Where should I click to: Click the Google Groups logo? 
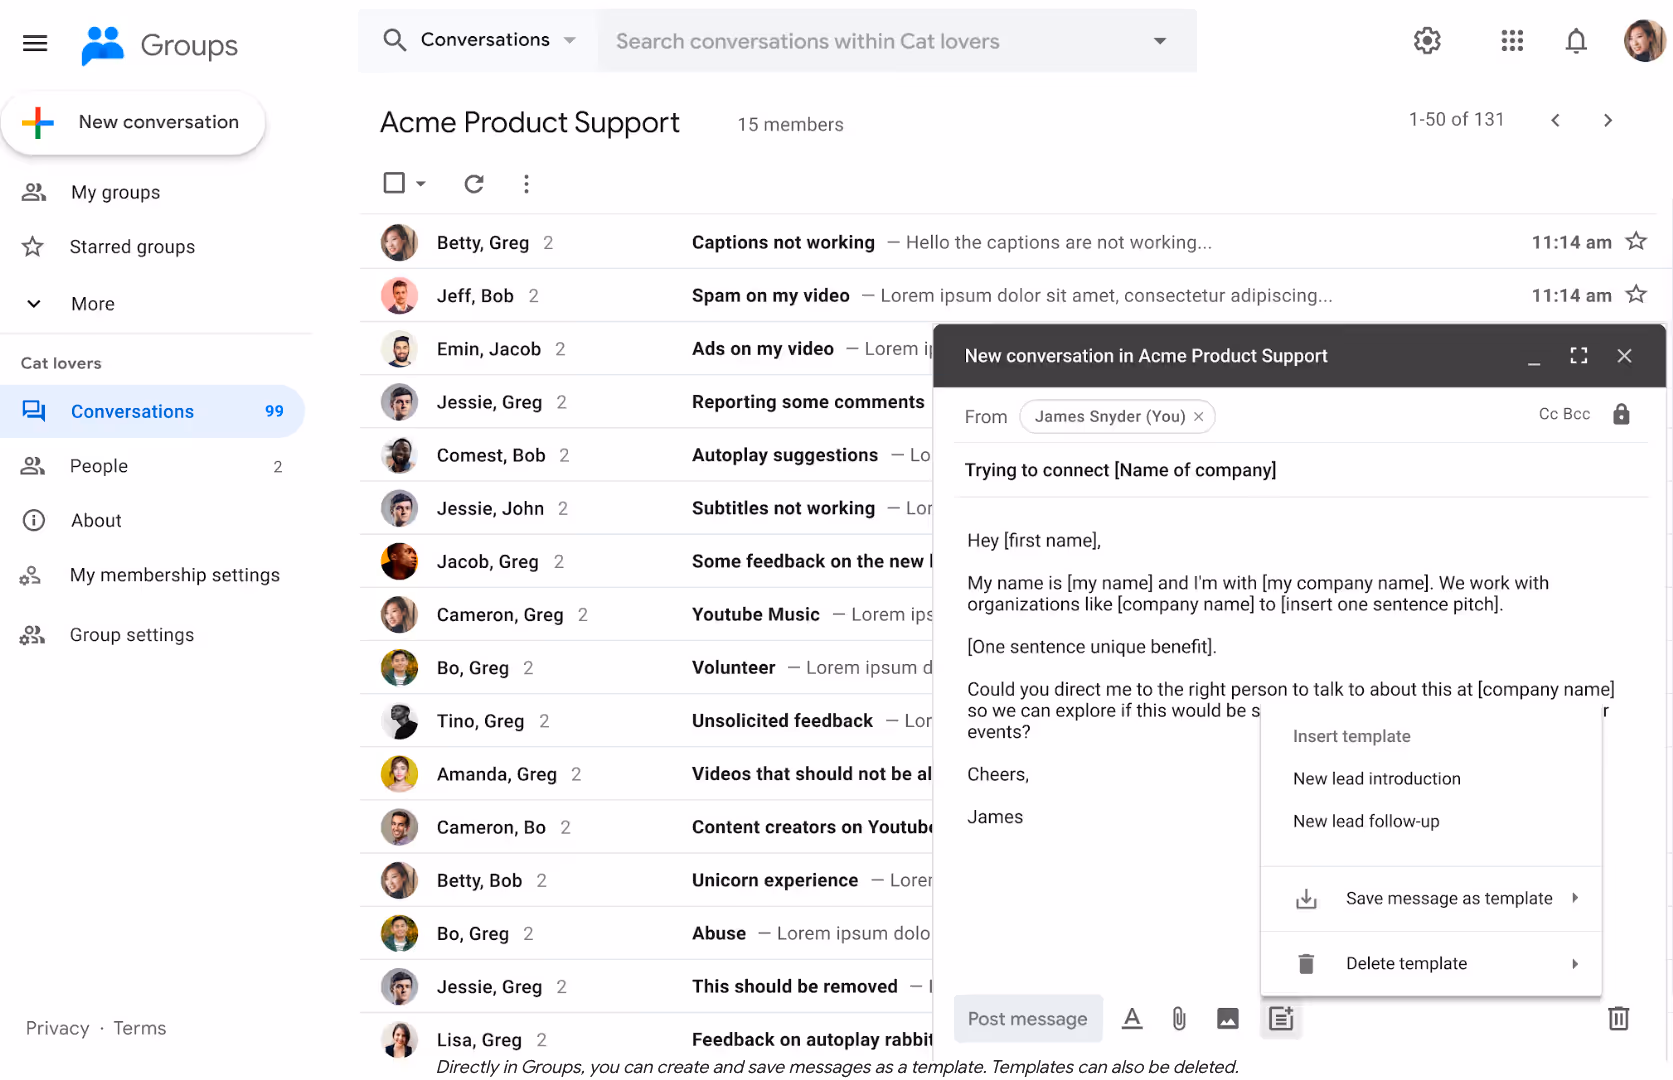[159, 45]
